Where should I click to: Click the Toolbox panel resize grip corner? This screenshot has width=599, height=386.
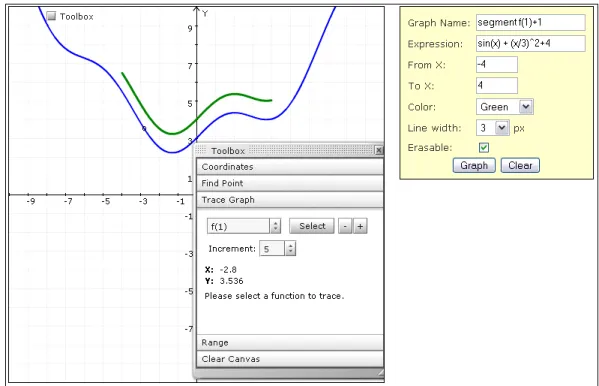pyautogui.click(x=380, y=373)
